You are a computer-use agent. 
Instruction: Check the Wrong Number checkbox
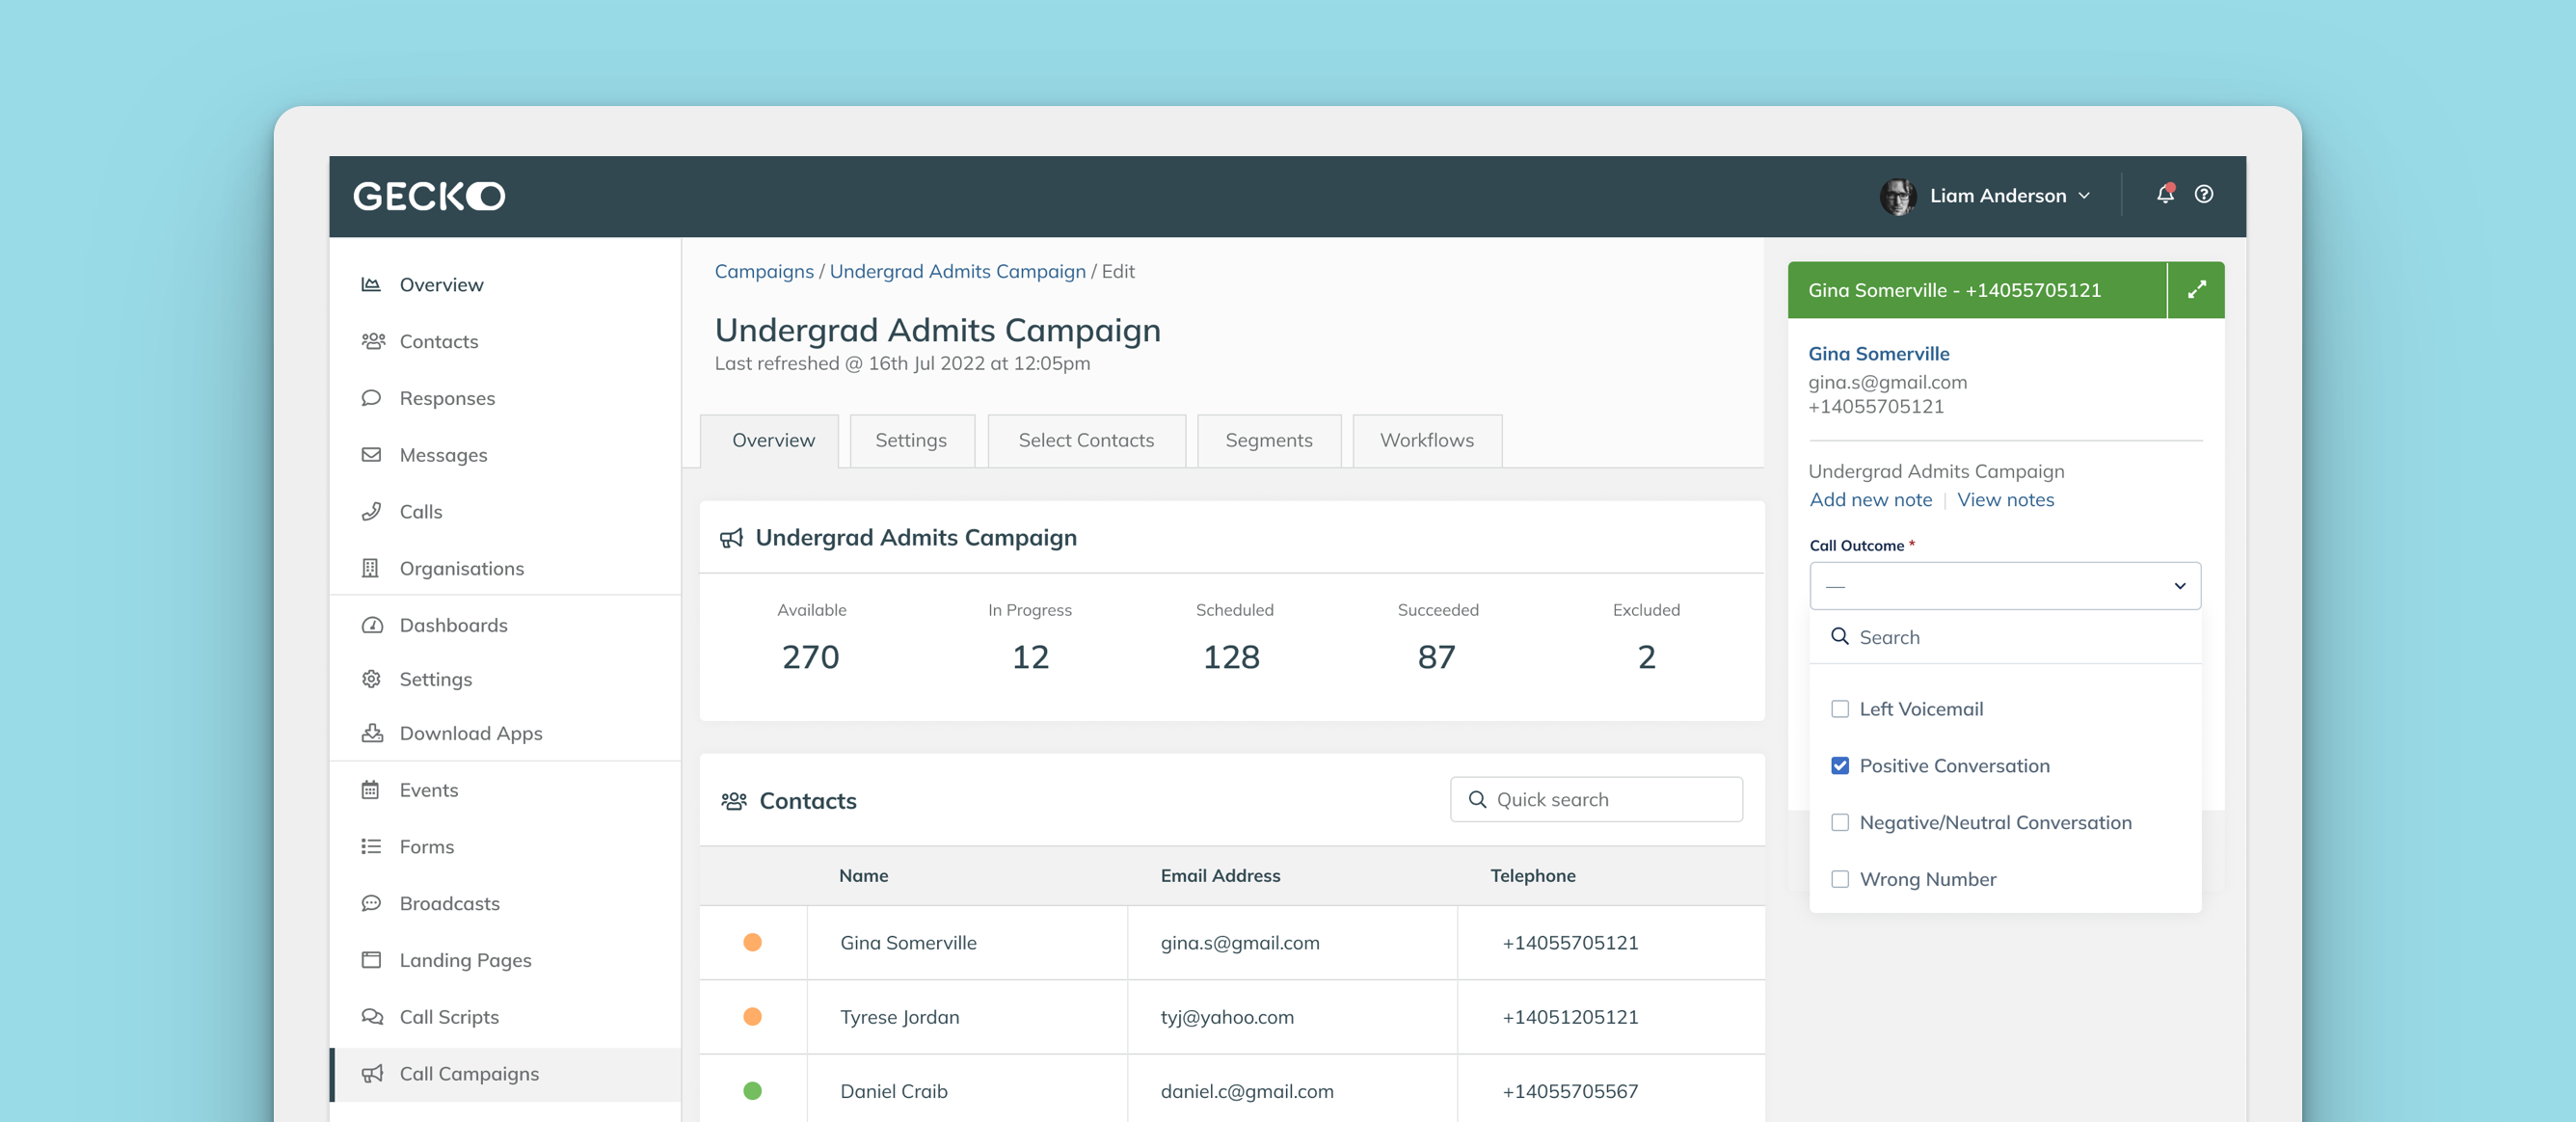coord(1840,879)
